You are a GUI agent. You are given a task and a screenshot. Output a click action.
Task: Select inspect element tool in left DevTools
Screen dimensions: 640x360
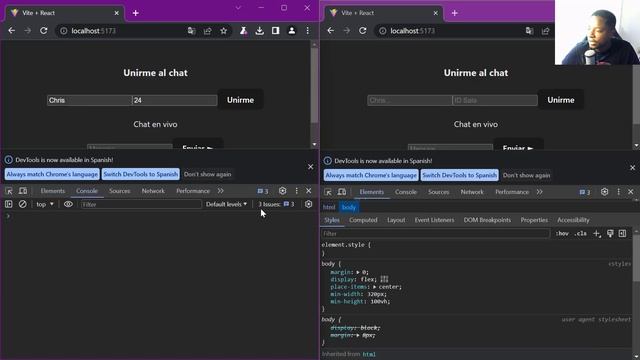pos(9,191)
